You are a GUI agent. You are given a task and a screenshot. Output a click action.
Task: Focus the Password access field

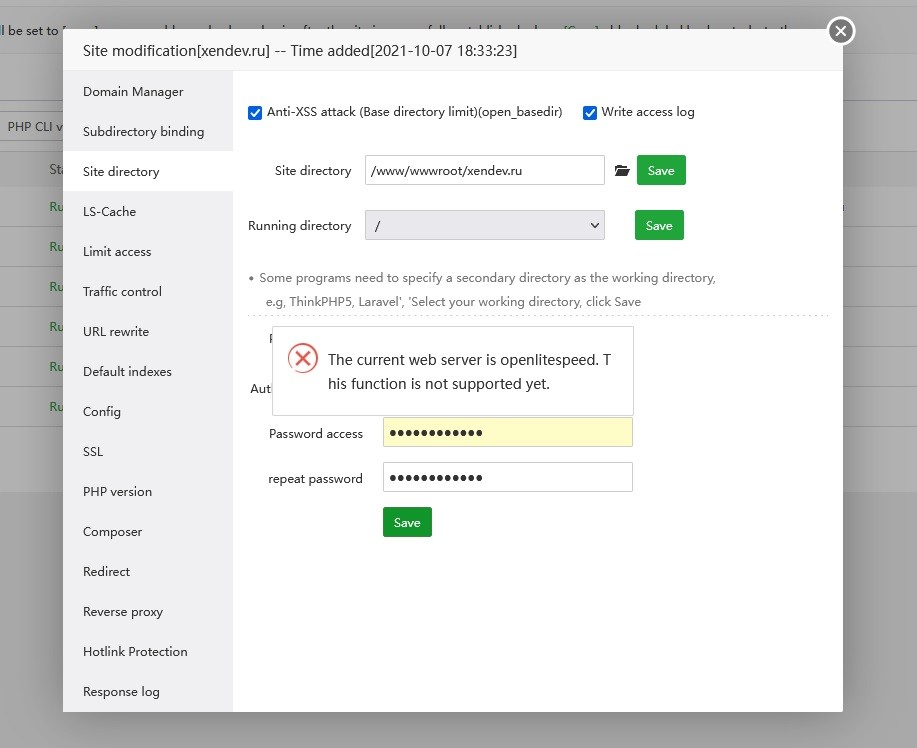point(508,432)
